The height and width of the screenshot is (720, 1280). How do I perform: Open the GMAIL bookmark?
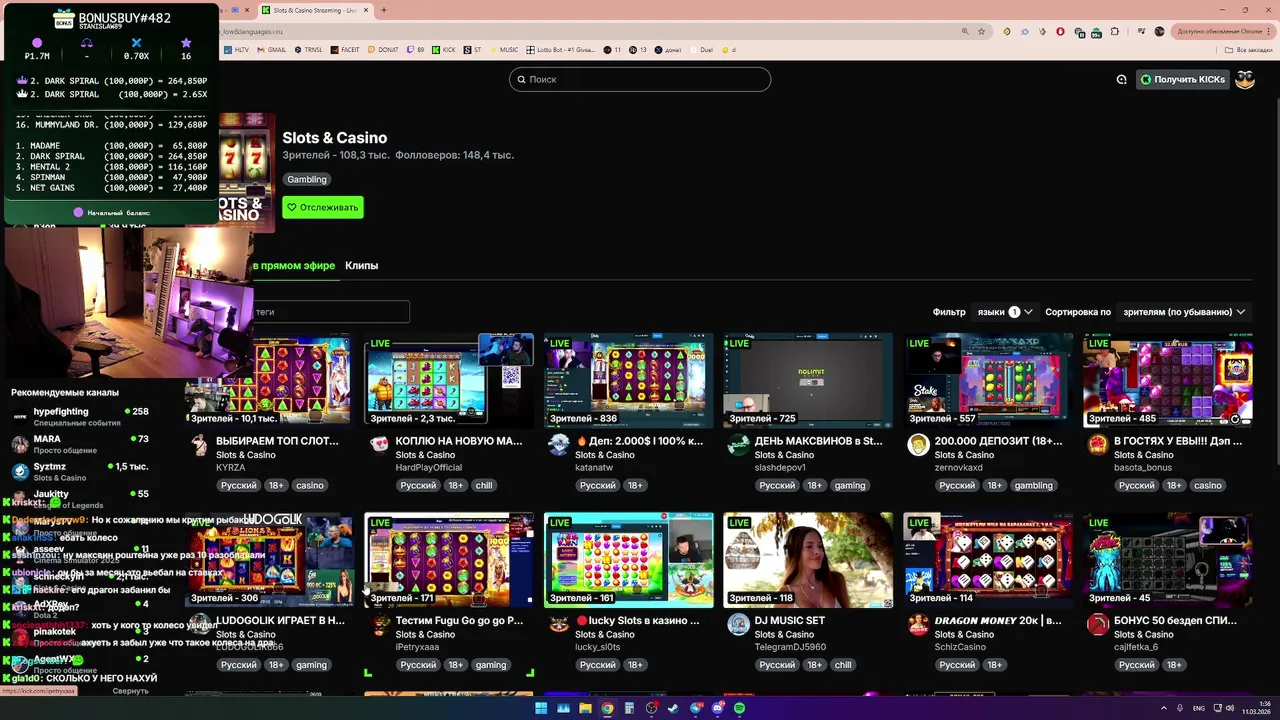tap(271, 49)
